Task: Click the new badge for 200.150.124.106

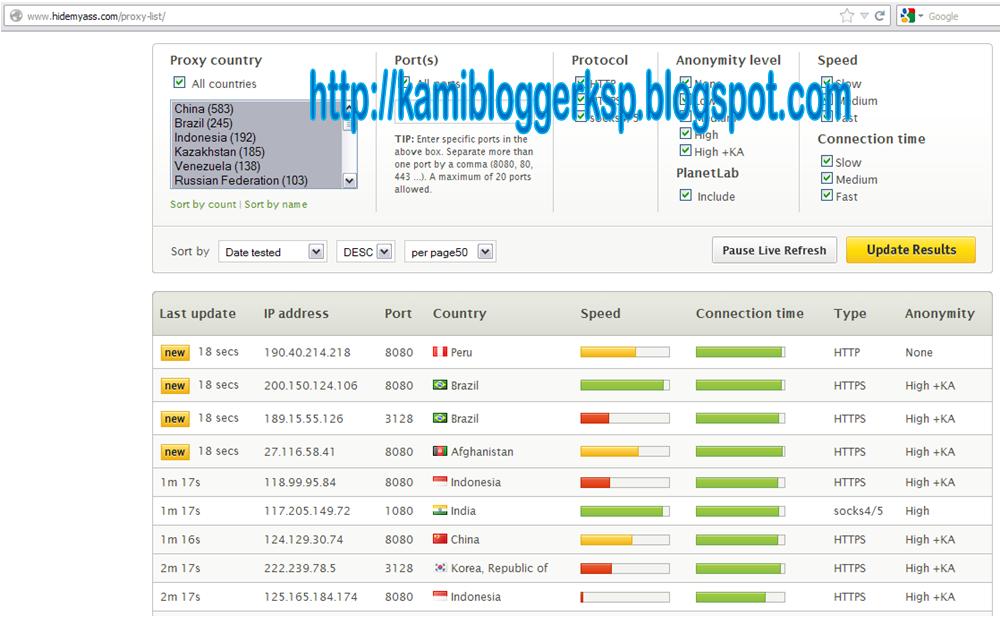Action: (x=175, y=386)
